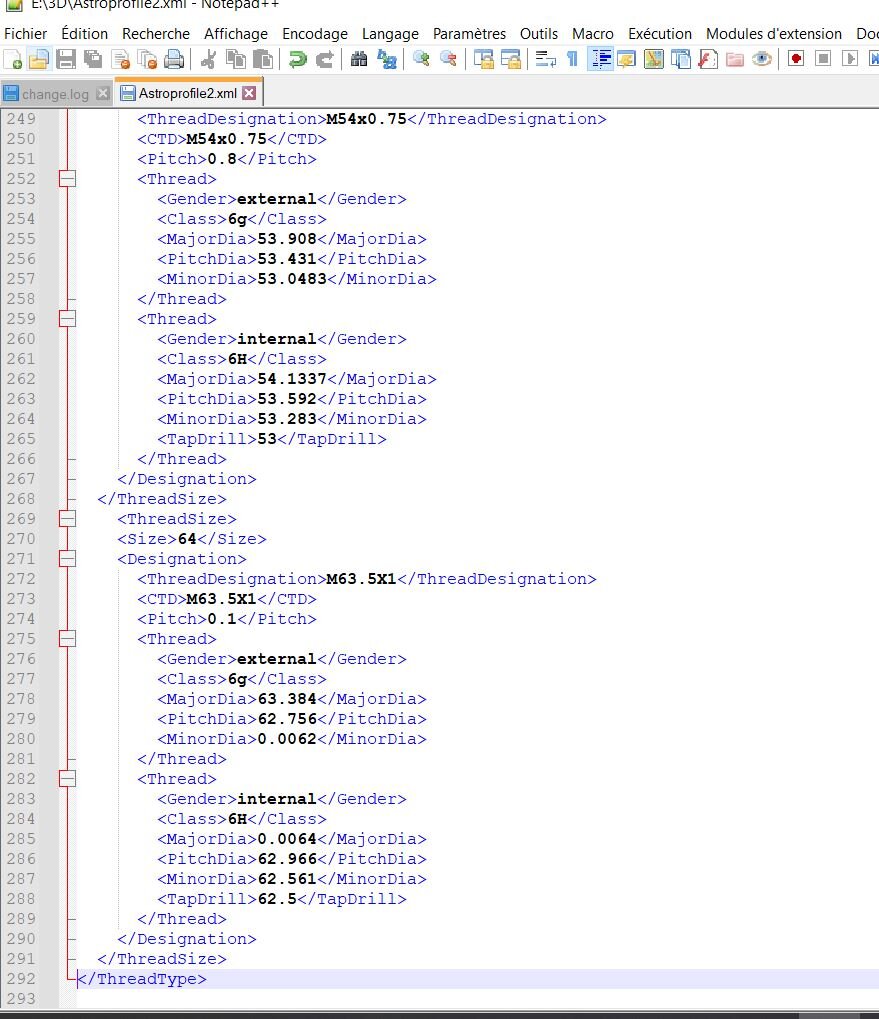Open the Affichage menu
879x1019 pixels.
coord(236,34)
